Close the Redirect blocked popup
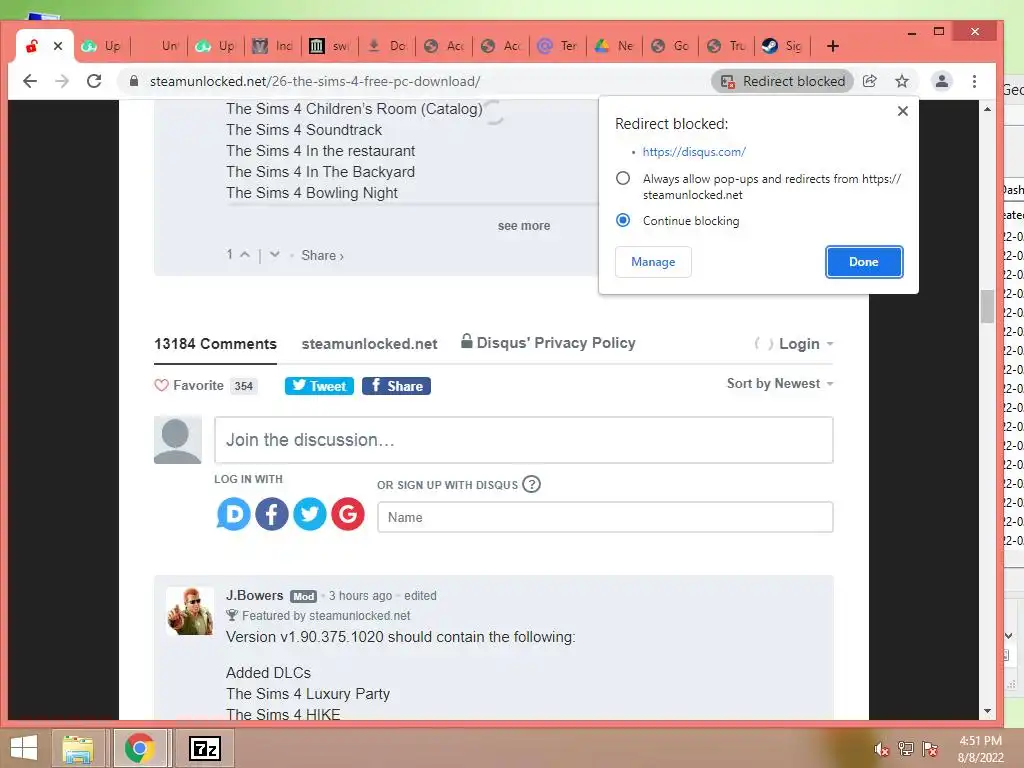This screenshot has width=1024, height=768. 903,111
